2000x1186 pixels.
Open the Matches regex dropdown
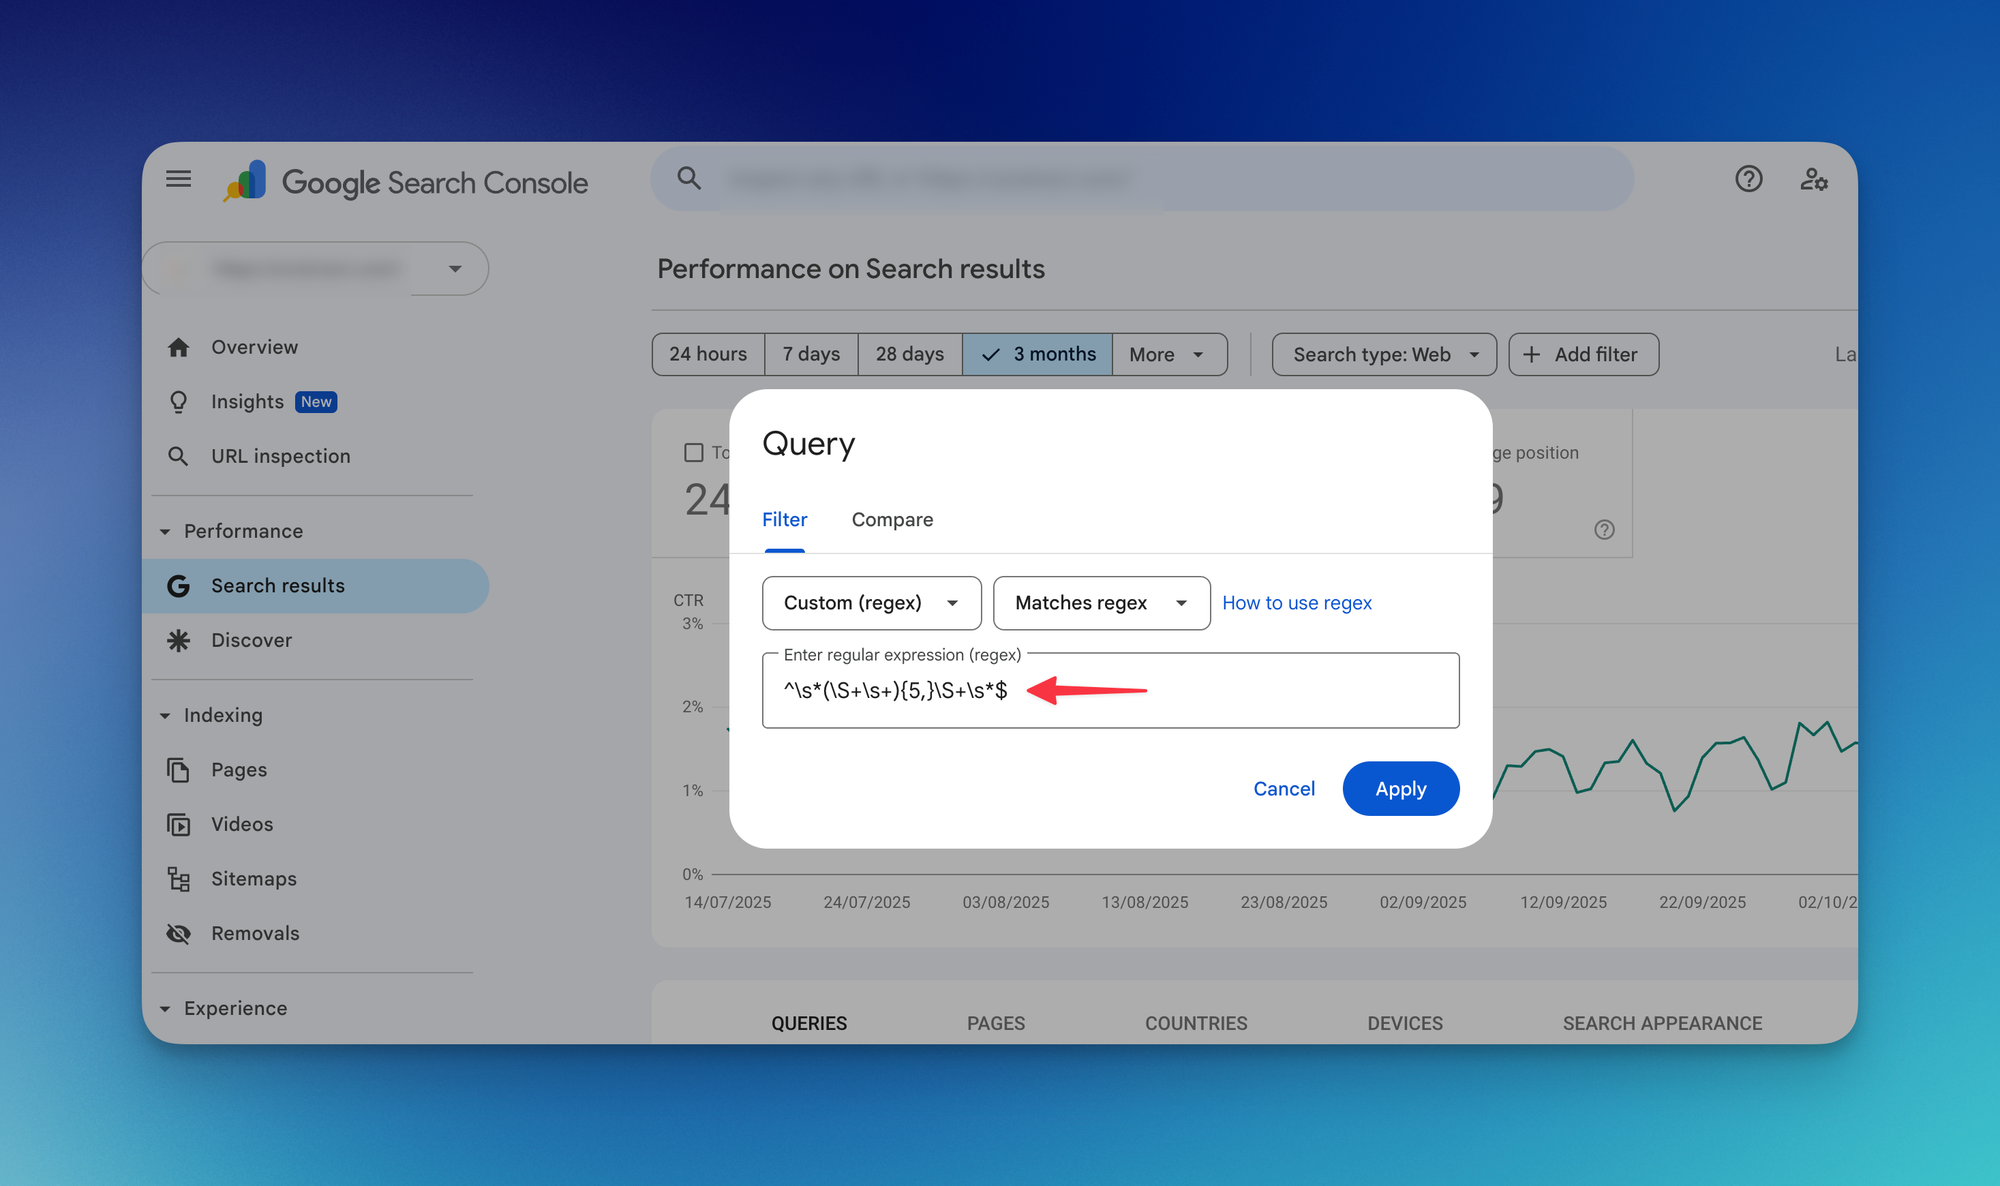click(1101, 603)
